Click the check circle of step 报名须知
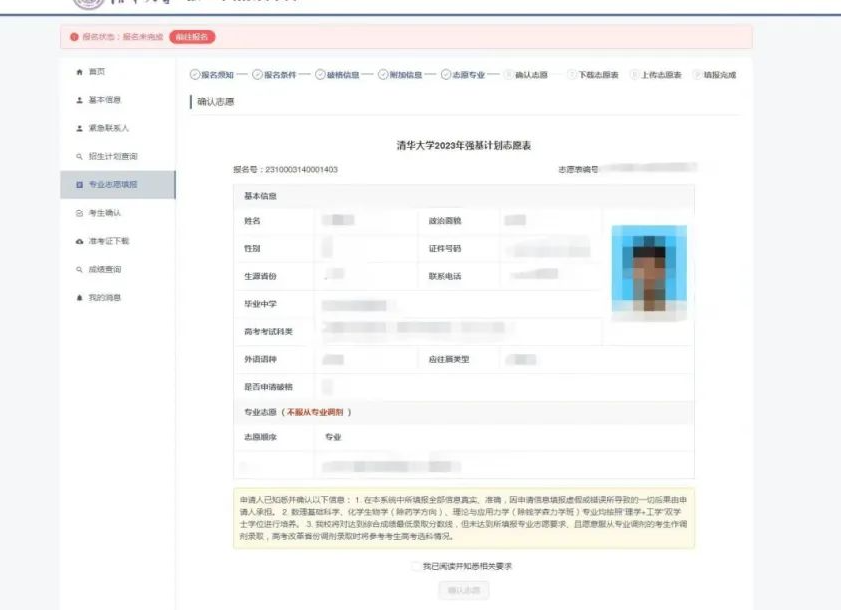 (195, 75)
